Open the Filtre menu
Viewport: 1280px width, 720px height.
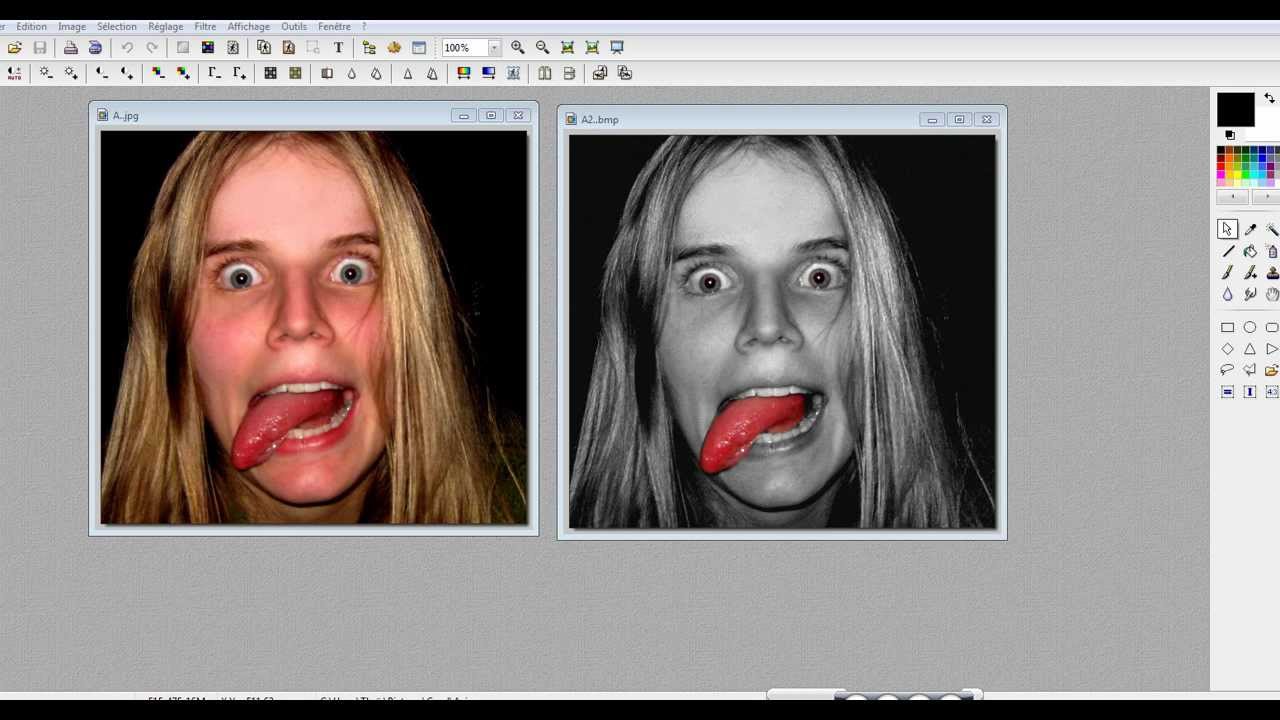[x=205, y=26]
